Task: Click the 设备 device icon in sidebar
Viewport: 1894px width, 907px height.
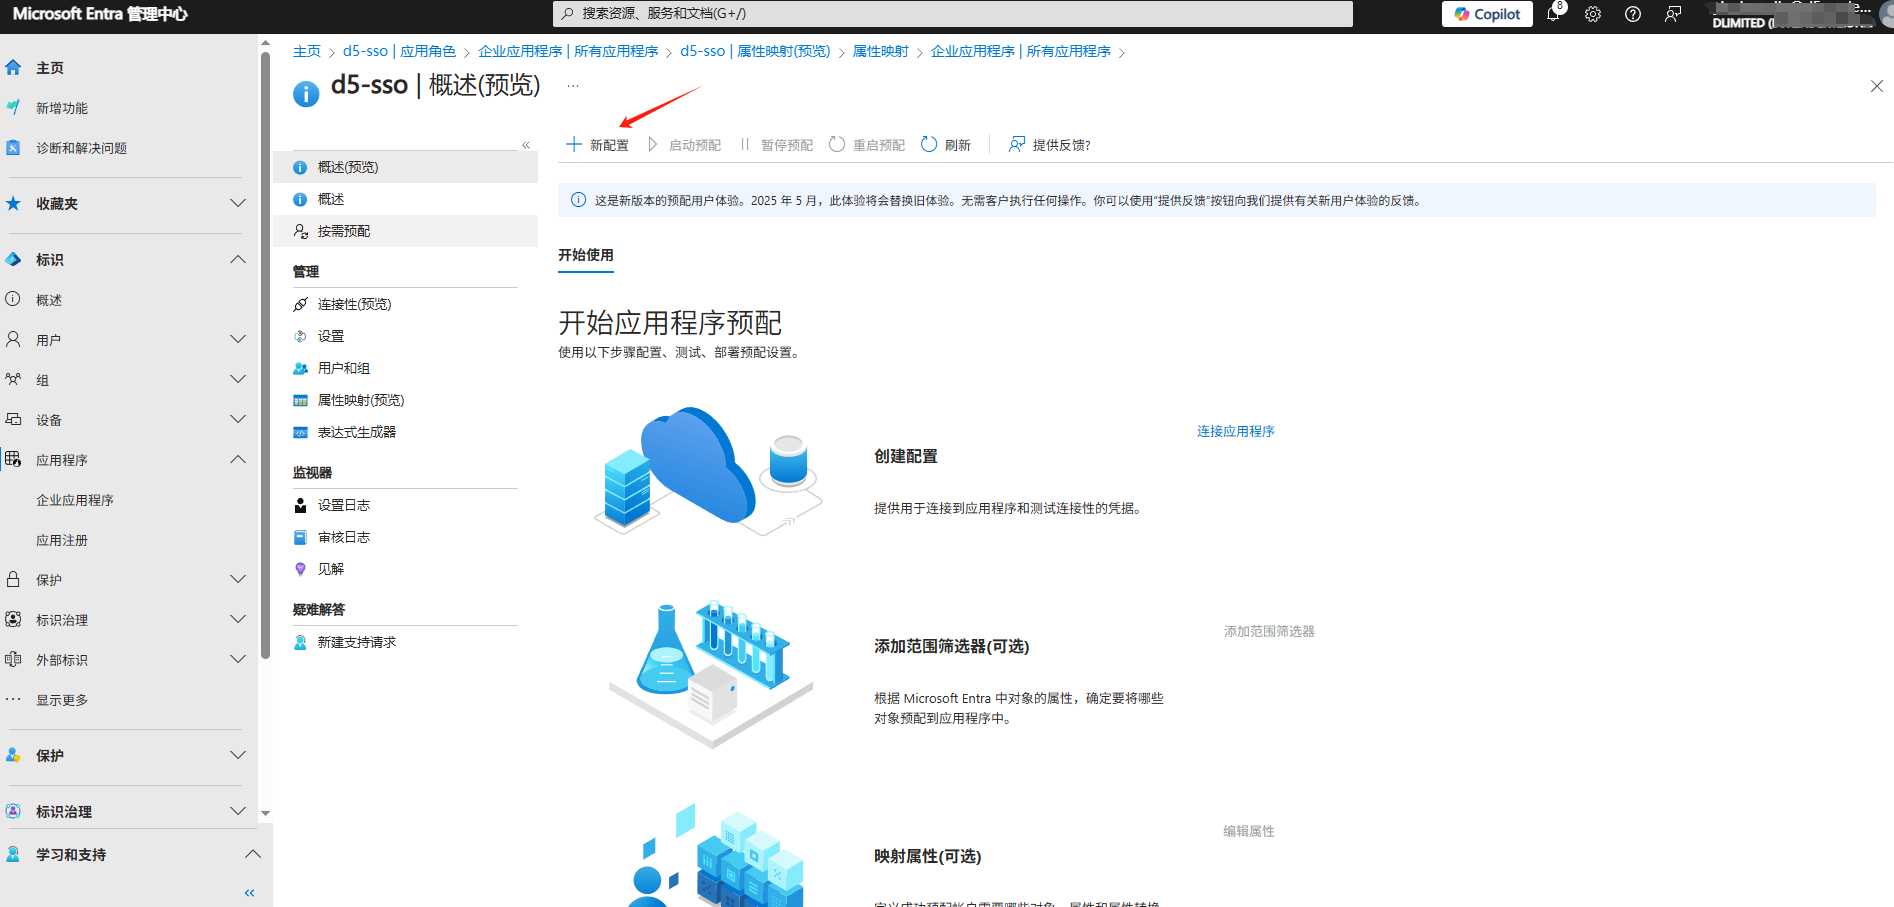Action: click(13, 420)
